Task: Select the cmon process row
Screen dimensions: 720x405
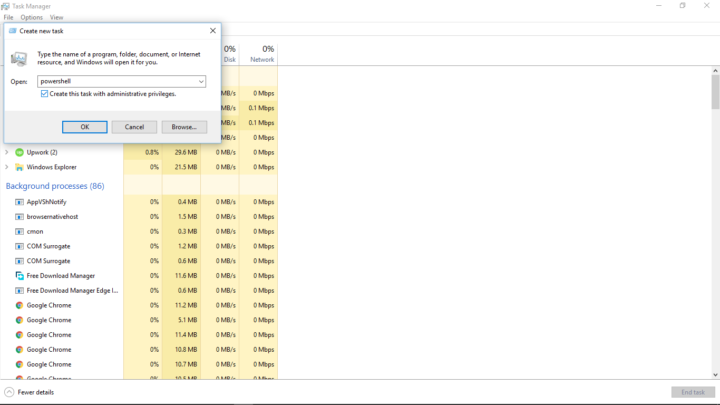Action: click(139, 231)
